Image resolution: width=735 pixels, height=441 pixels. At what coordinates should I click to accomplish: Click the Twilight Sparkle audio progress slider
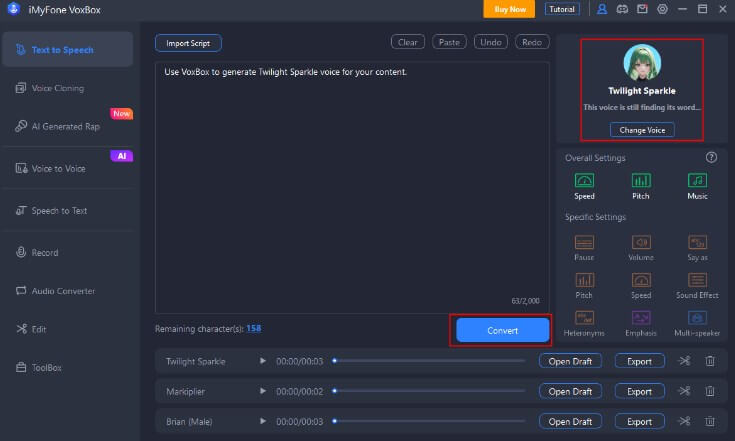pyautogui.click(x=429, y=361)
